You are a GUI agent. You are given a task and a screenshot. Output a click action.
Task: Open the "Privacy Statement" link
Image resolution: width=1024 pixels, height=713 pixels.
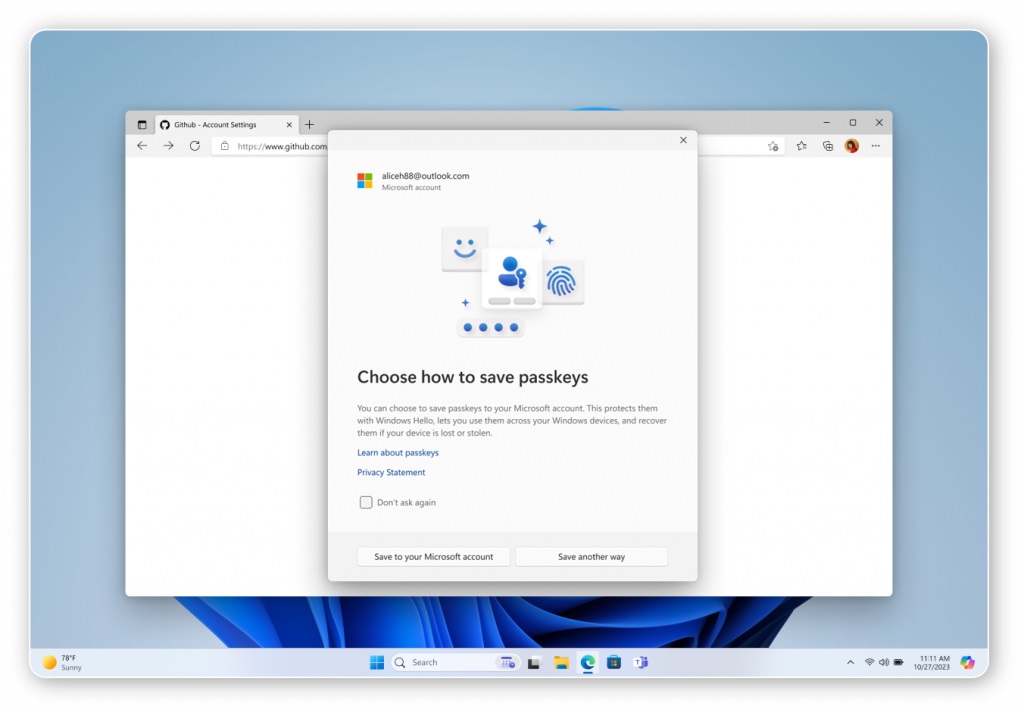point(390,472)
